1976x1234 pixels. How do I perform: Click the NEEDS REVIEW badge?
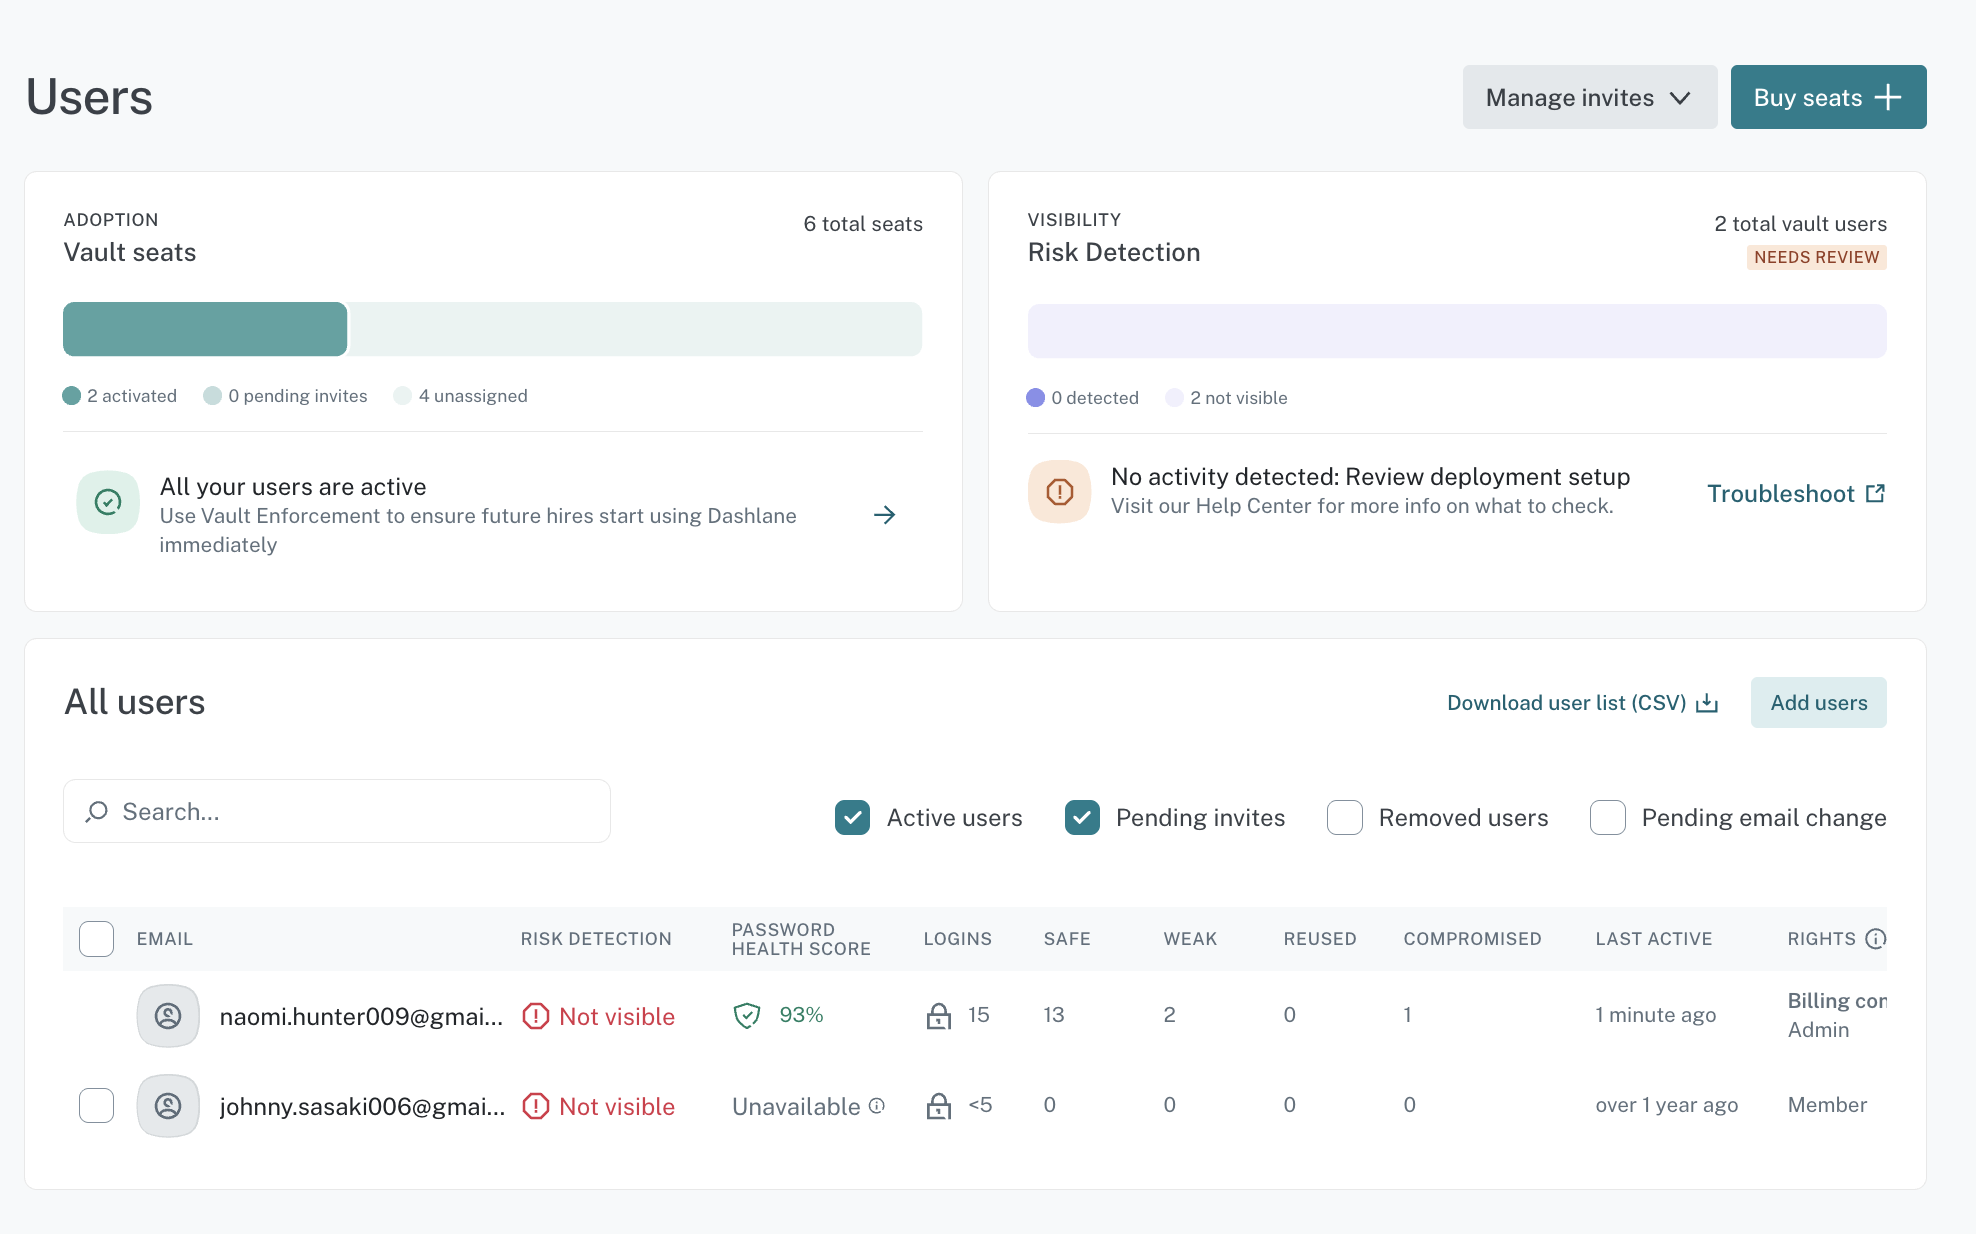[x=1816, y=257]
